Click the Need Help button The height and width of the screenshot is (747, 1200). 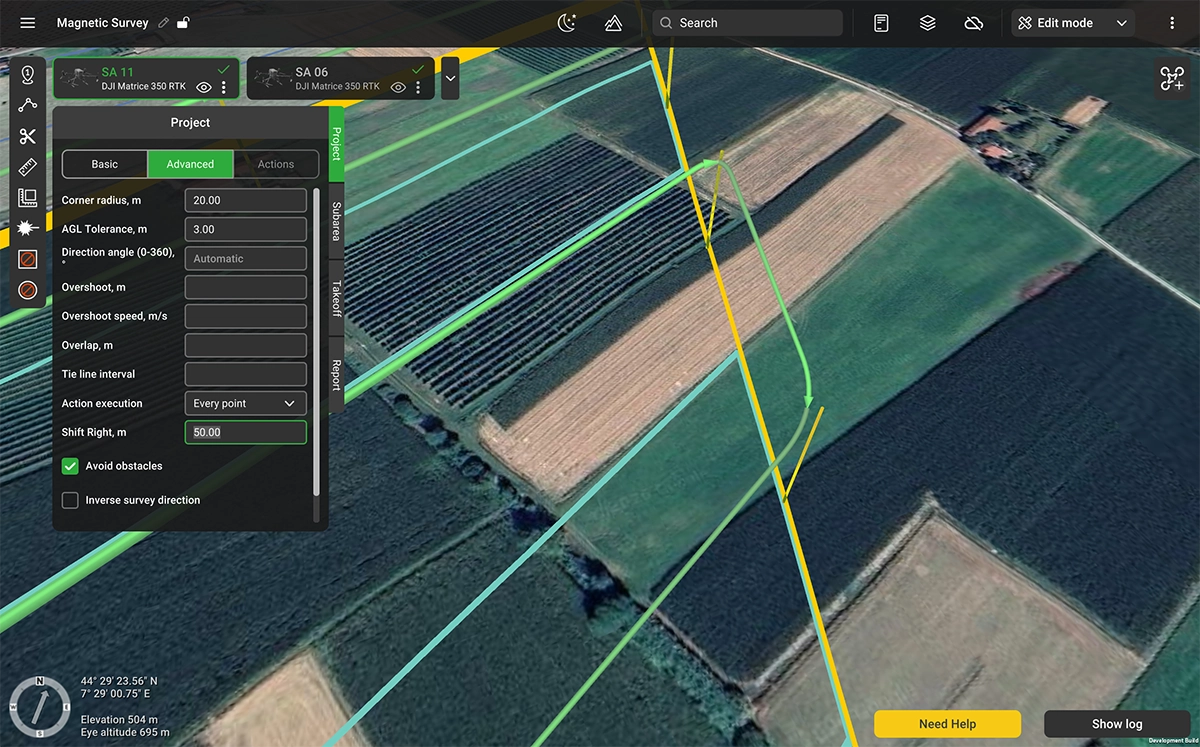coord(947,724)
